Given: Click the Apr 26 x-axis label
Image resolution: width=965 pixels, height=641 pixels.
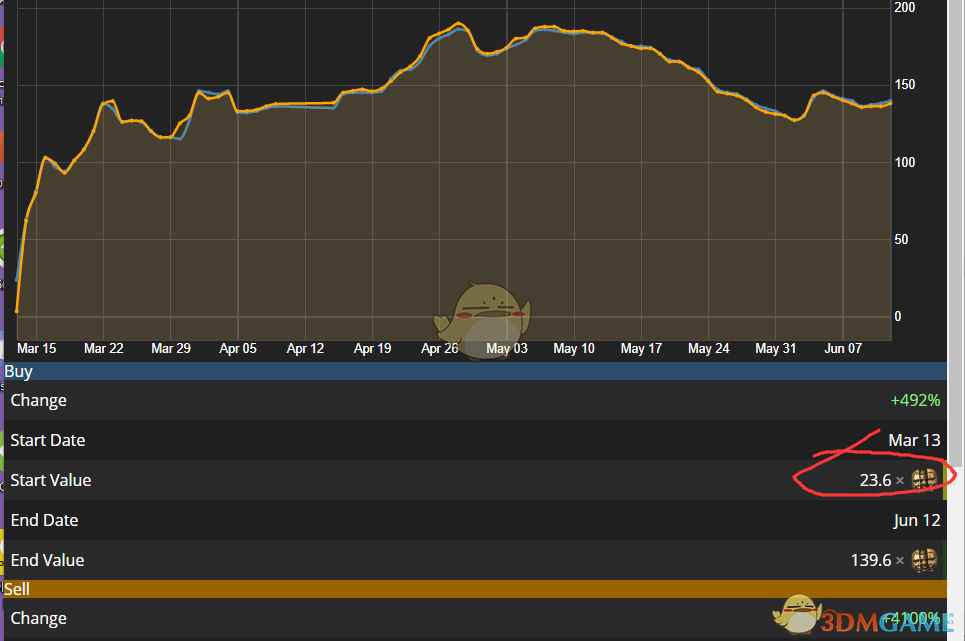Looking at the screenshot, I should click(x=440, y=349).
